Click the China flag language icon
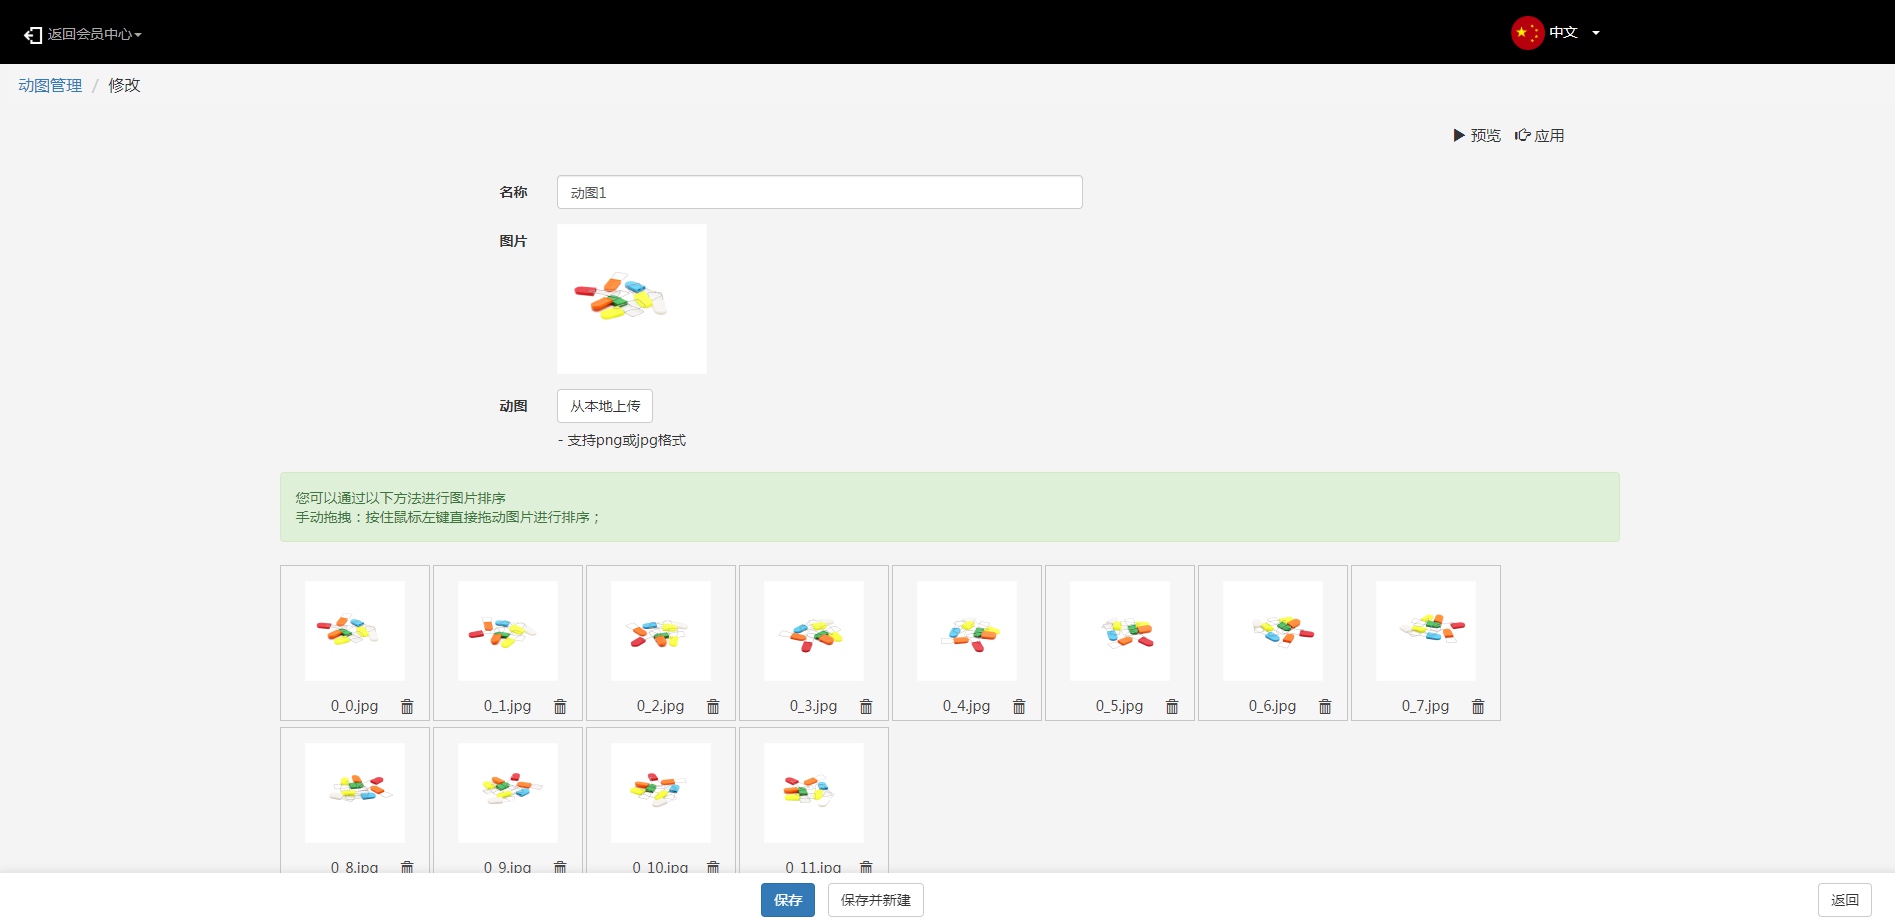 [x=1527, y=33]
